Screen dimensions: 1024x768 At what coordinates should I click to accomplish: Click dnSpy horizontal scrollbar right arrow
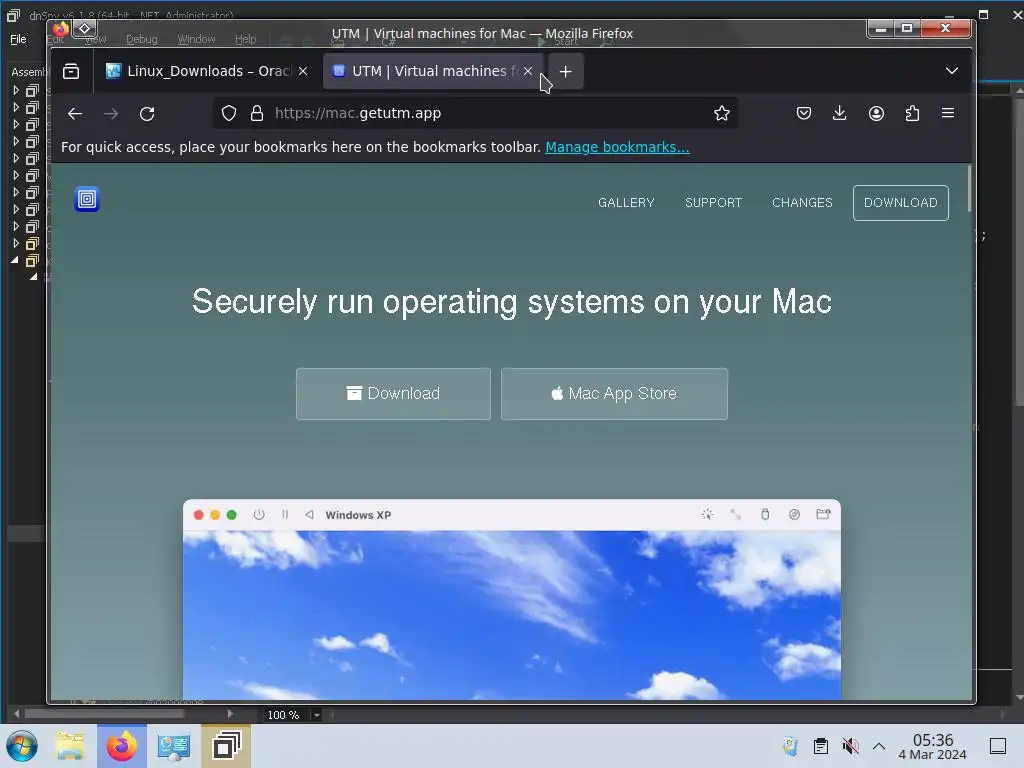click(x=230, y=714)
